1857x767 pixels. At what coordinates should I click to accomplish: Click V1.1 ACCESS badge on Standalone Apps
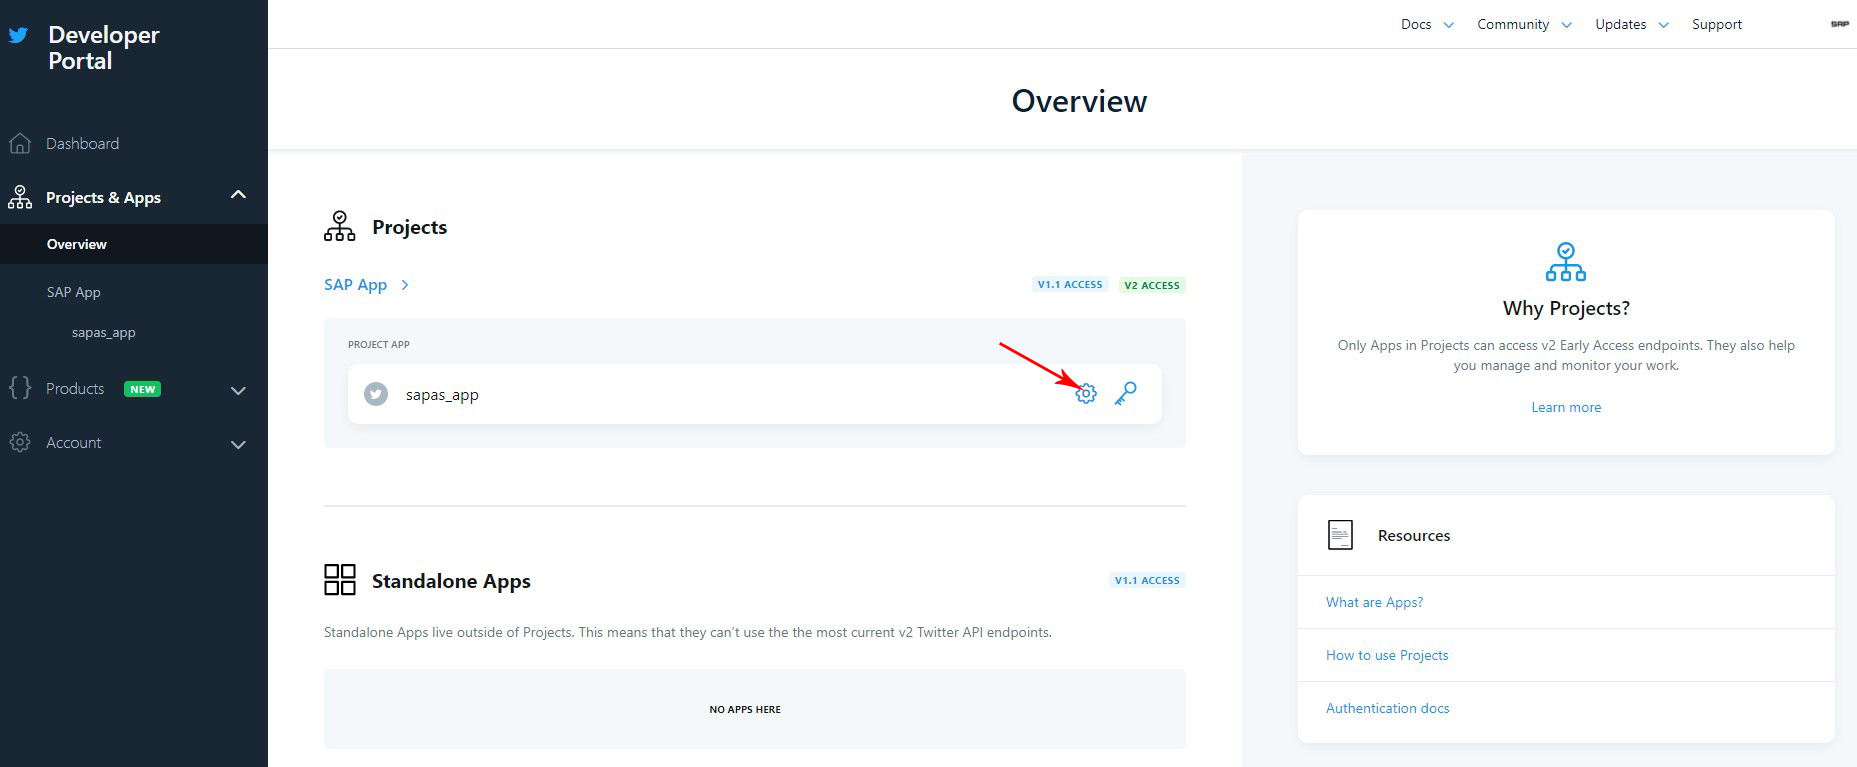click(x=1147, y=580)
